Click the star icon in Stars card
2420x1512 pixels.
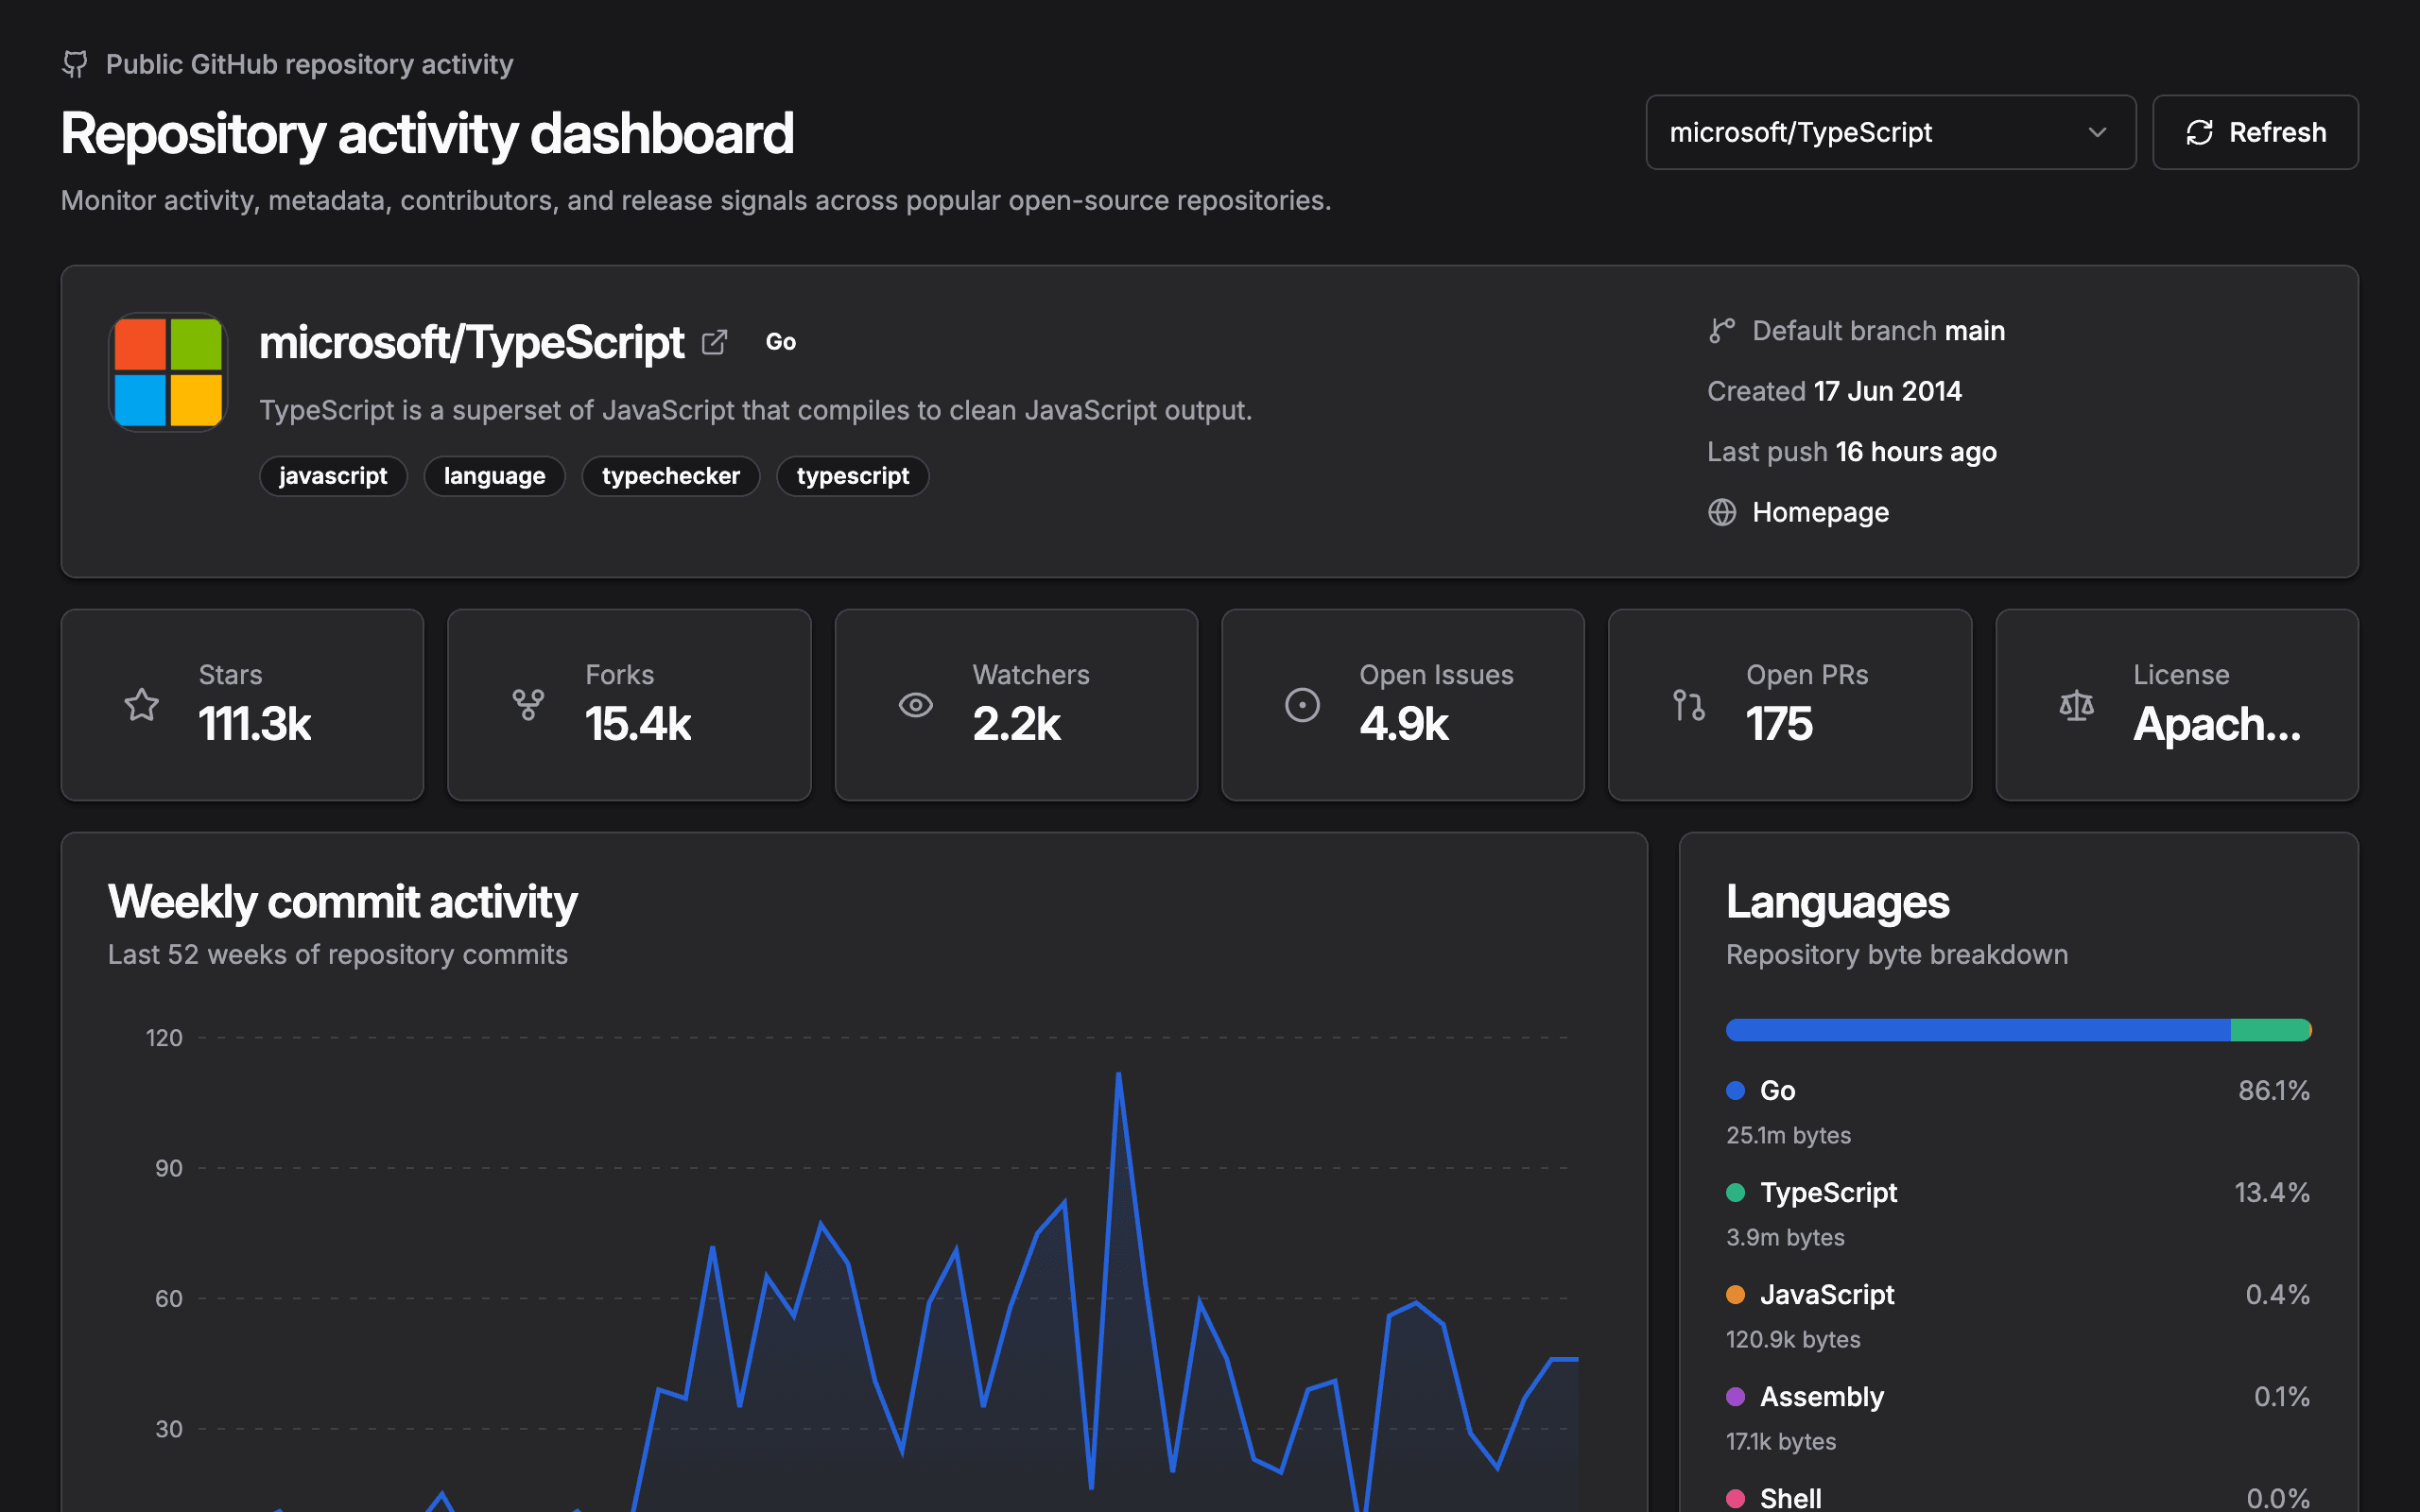(142, 705)
